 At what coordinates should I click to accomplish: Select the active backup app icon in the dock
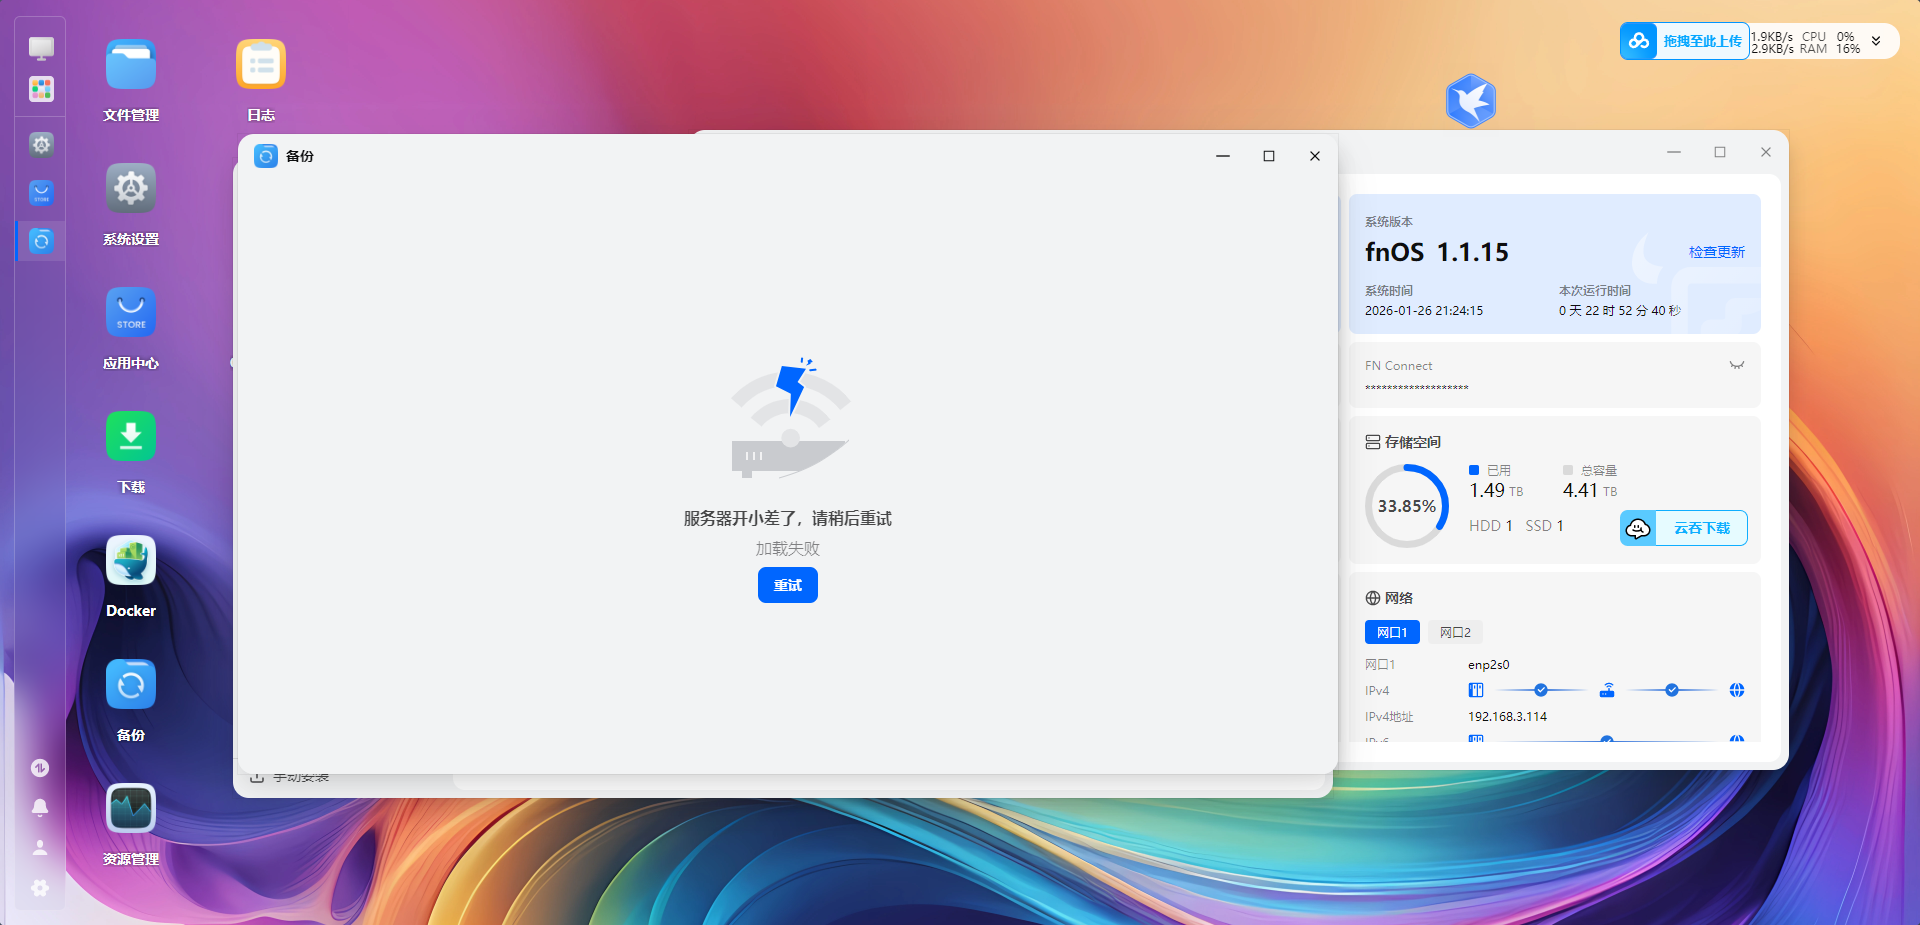(x=41, y=240)
